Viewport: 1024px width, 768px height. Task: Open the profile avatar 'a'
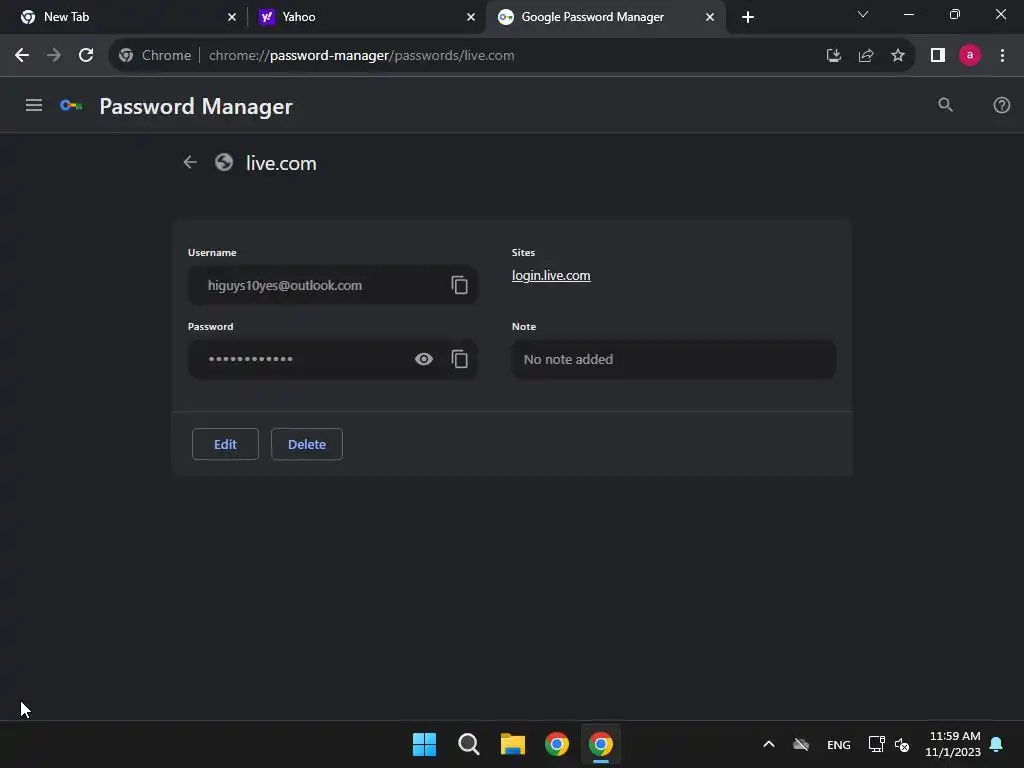click(x=970, y=56)
